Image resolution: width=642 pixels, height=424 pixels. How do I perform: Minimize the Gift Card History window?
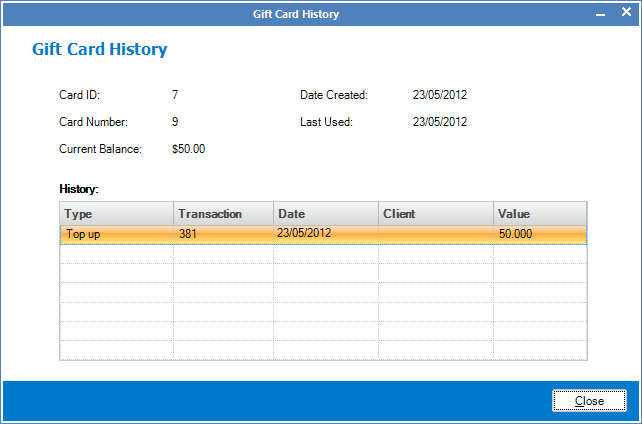point(601,14)
